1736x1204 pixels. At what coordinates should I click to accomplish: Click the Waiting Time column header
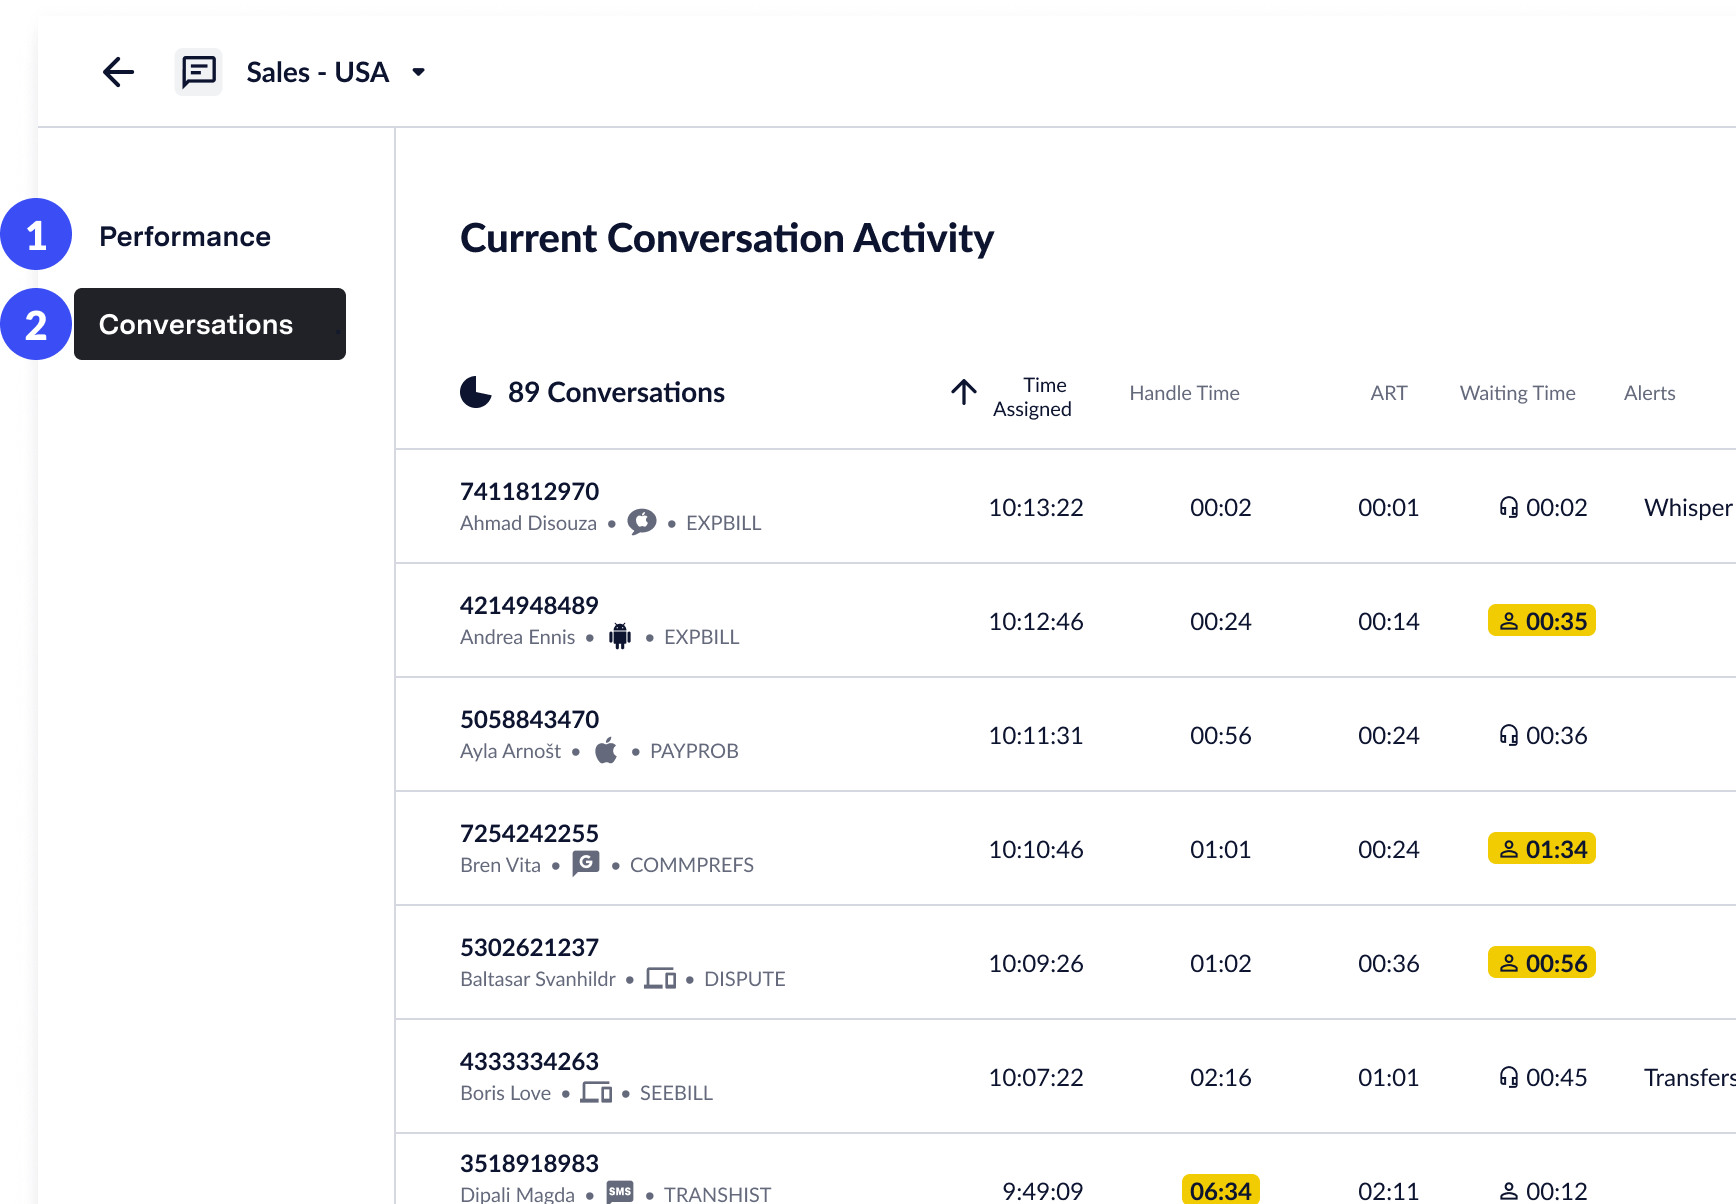(x=1517, y=393)
